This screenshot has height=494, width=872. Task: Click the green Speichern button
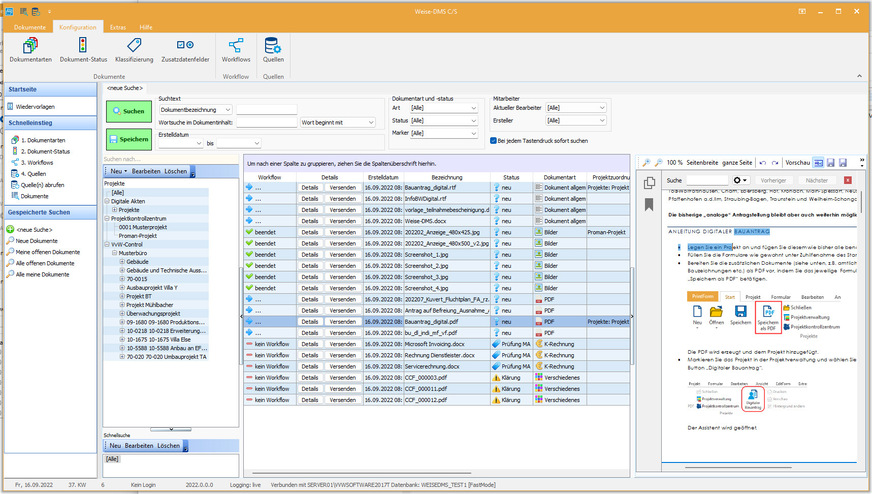click(127, 140)
